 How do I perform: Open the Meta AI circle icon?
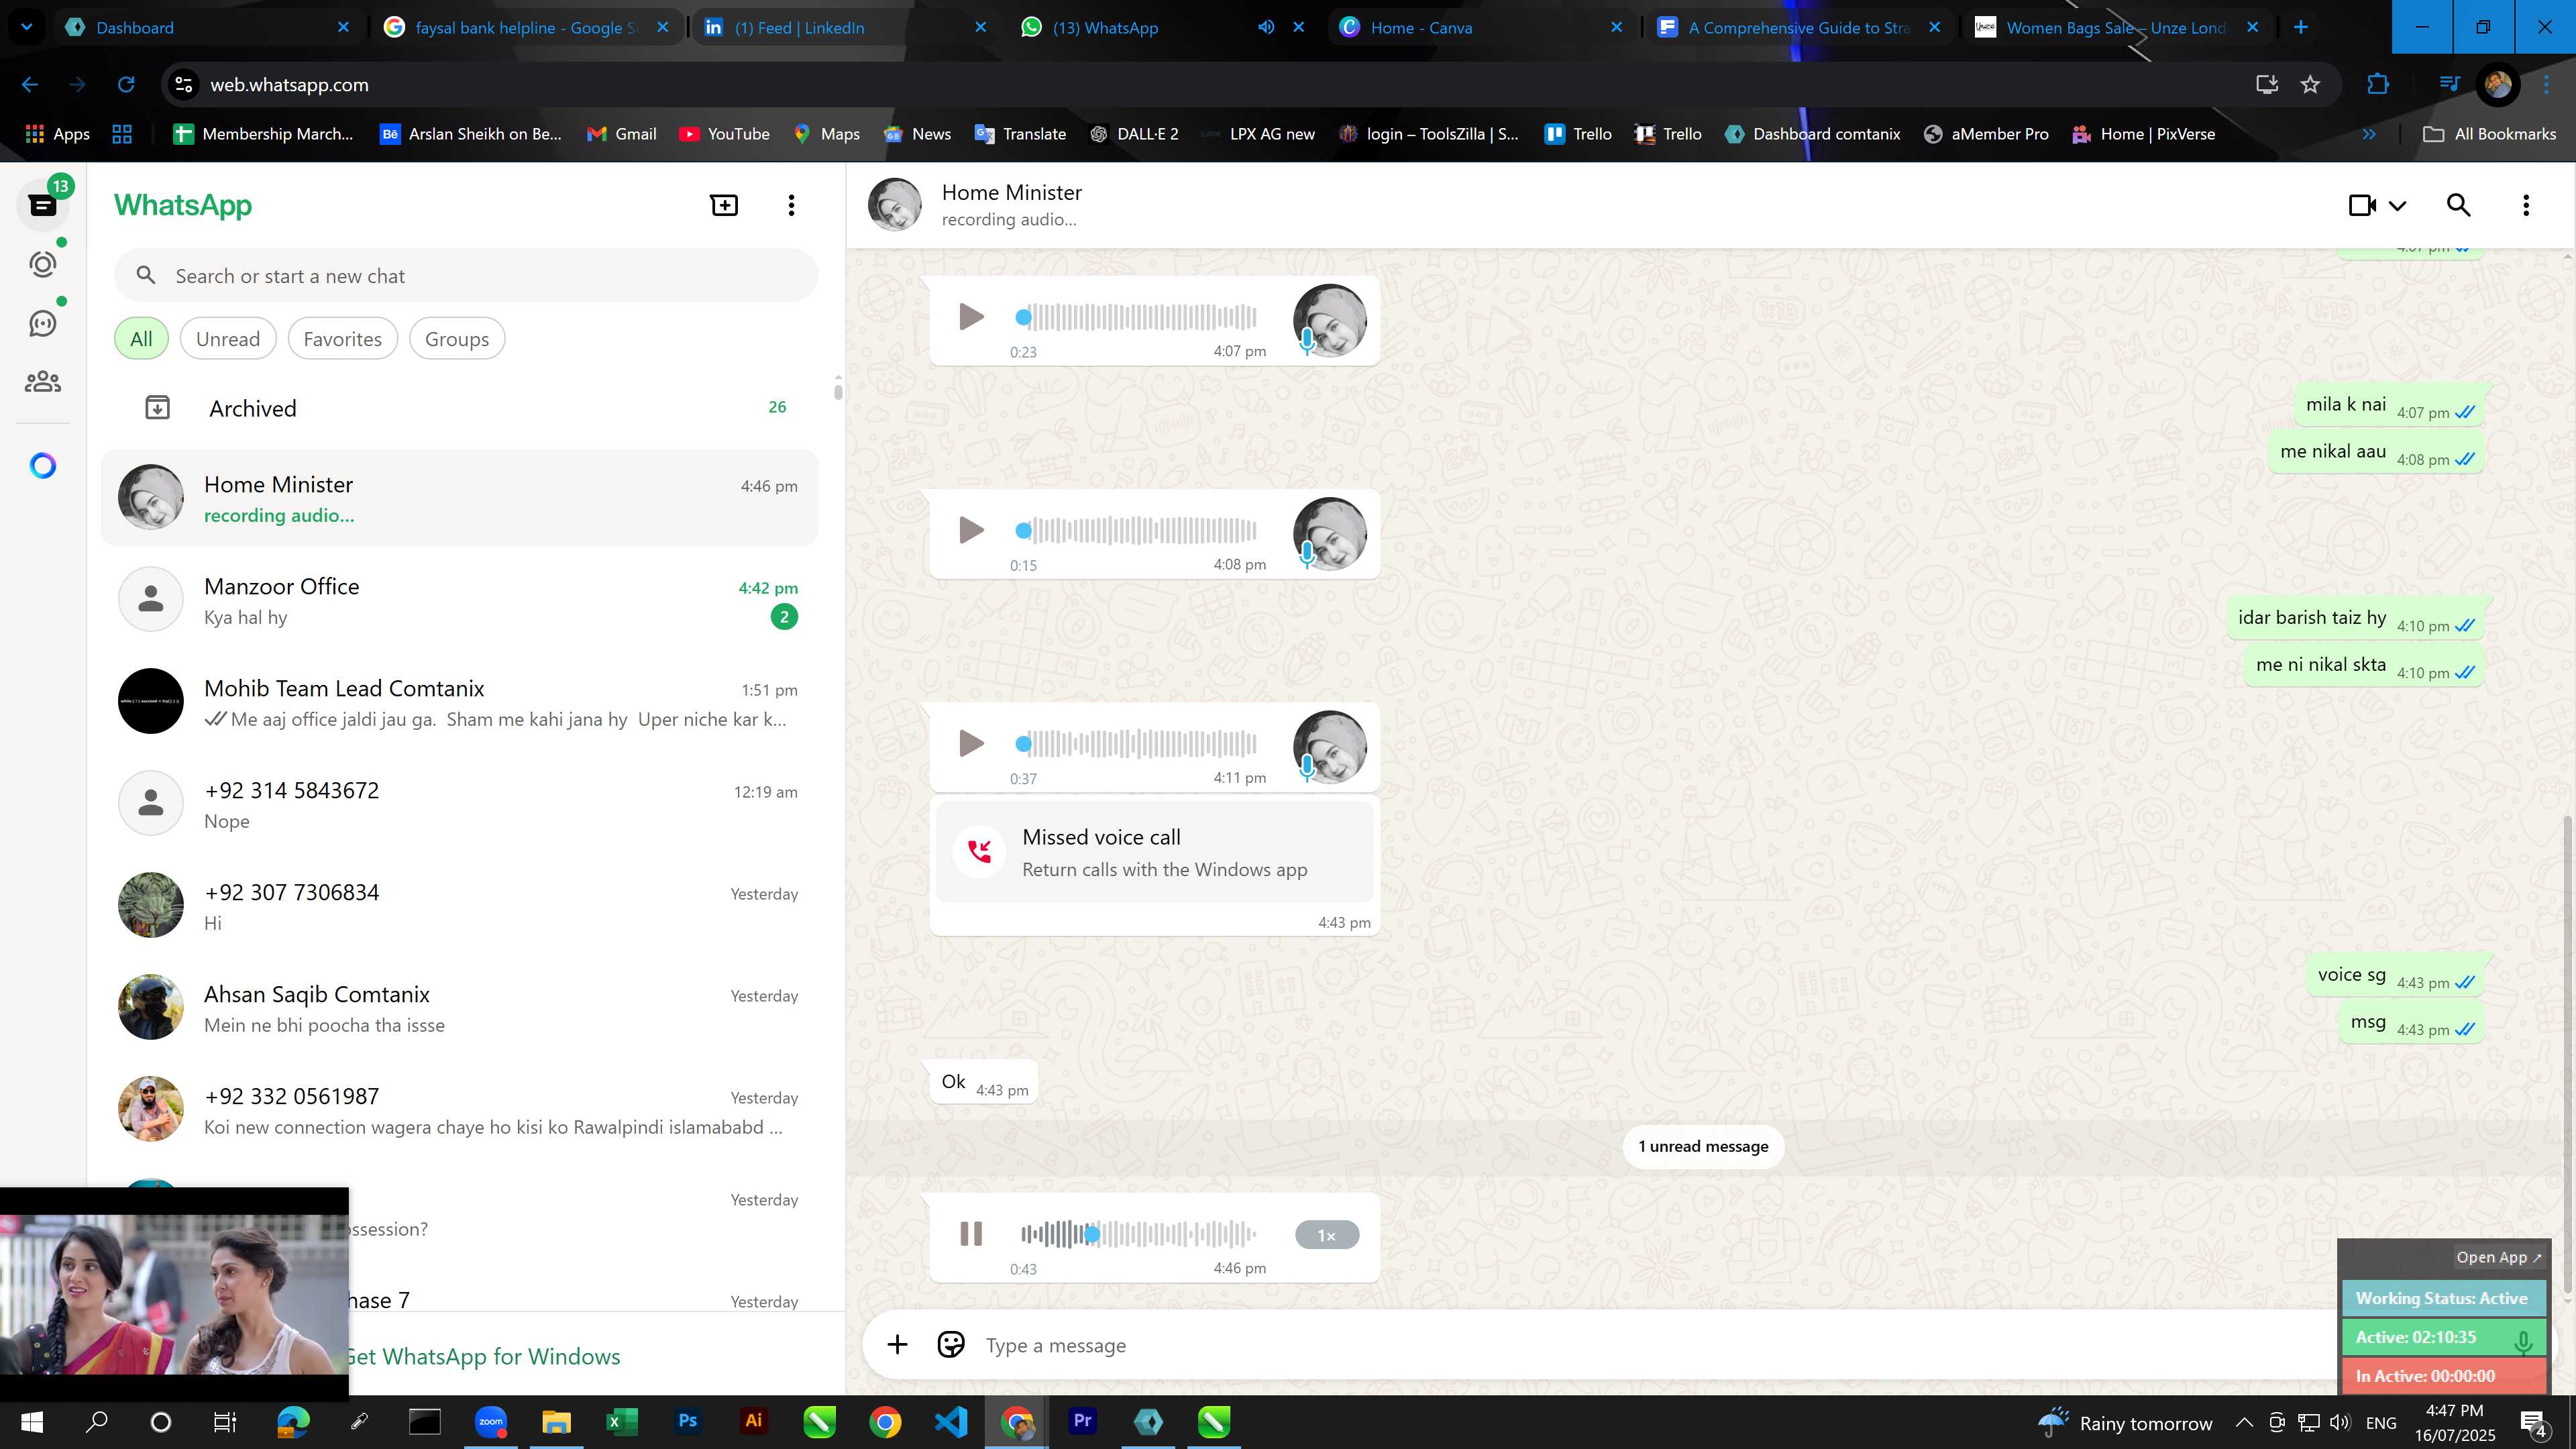click(43, 466)
